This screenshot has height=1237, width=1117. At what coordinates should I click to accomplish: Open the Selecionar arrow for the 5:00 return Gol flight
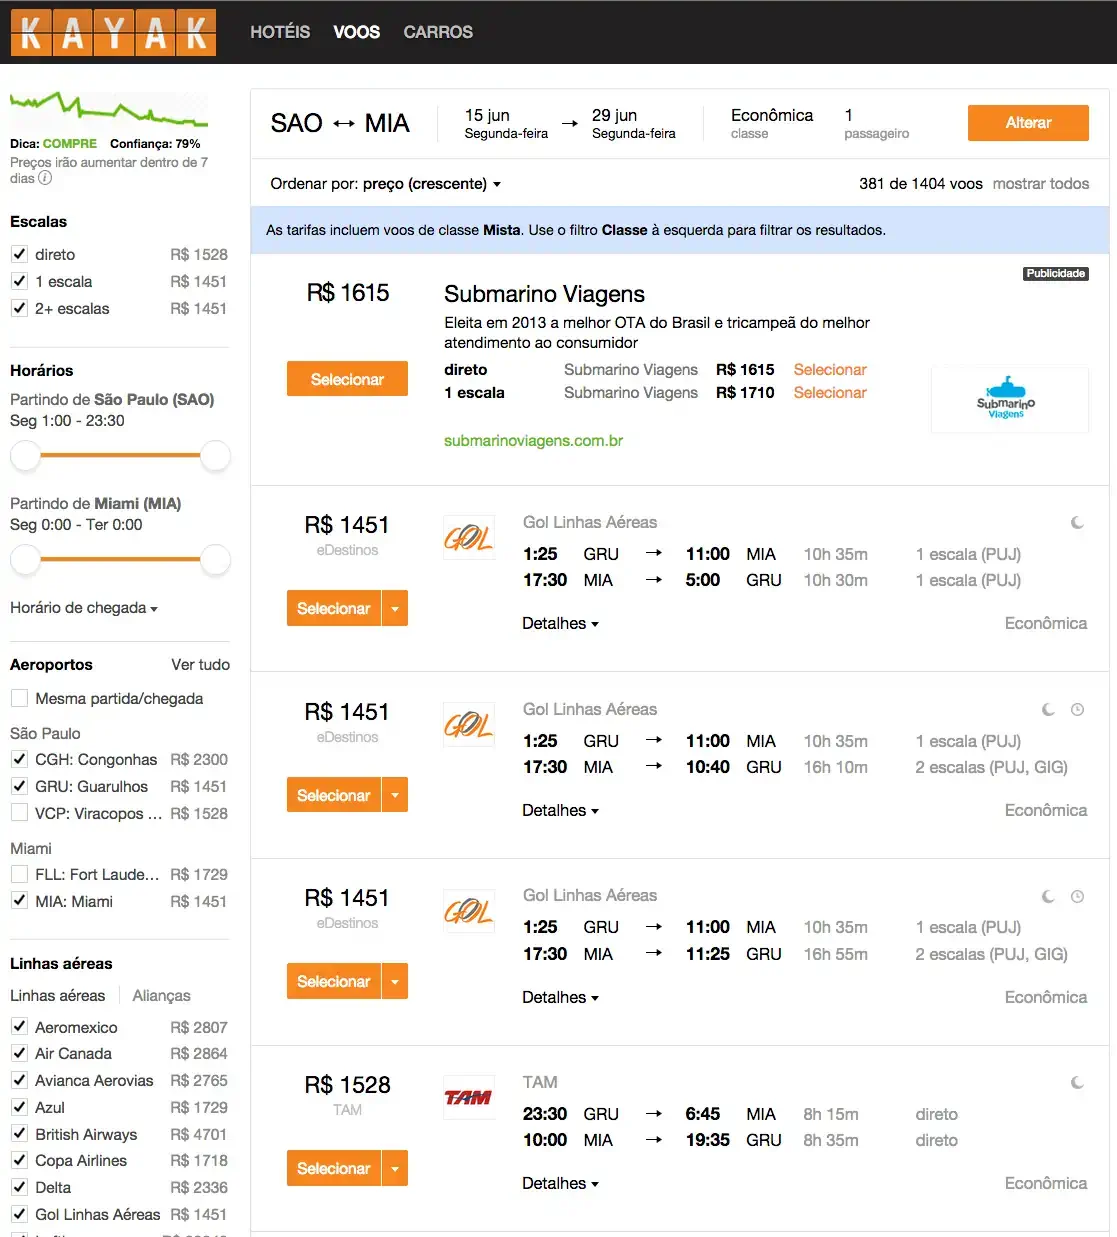coord(395,608)
